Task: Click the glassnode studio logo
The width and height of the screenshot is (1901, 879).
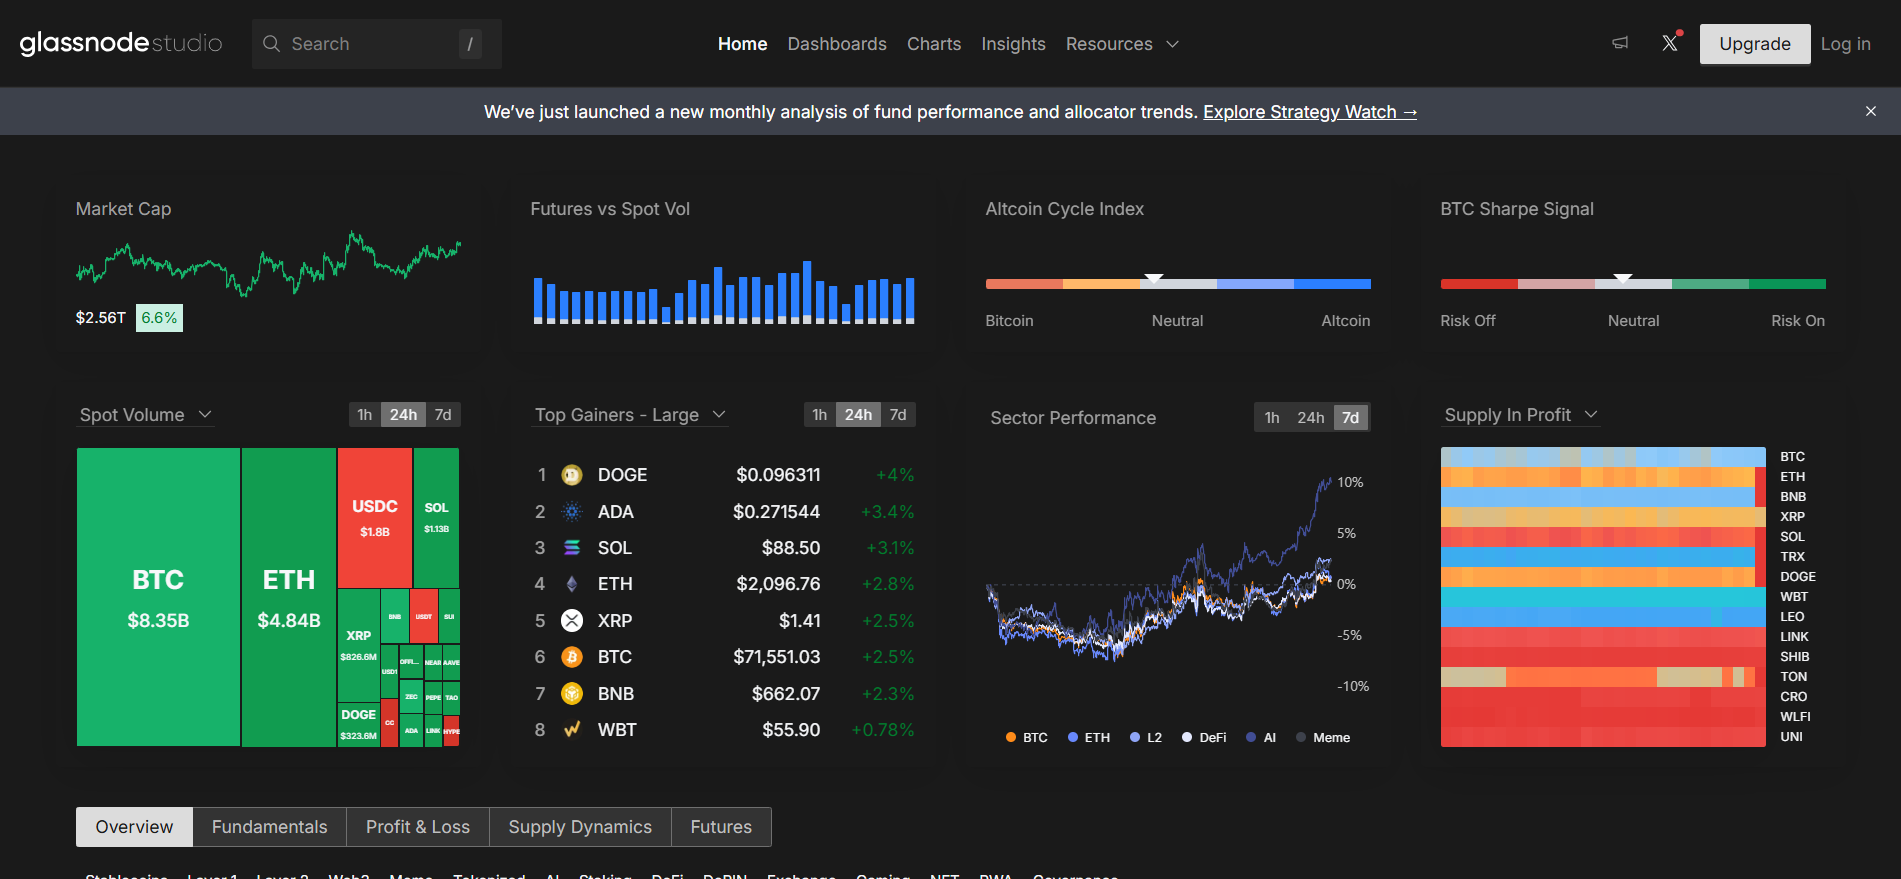Action: [x=121, y=43]
